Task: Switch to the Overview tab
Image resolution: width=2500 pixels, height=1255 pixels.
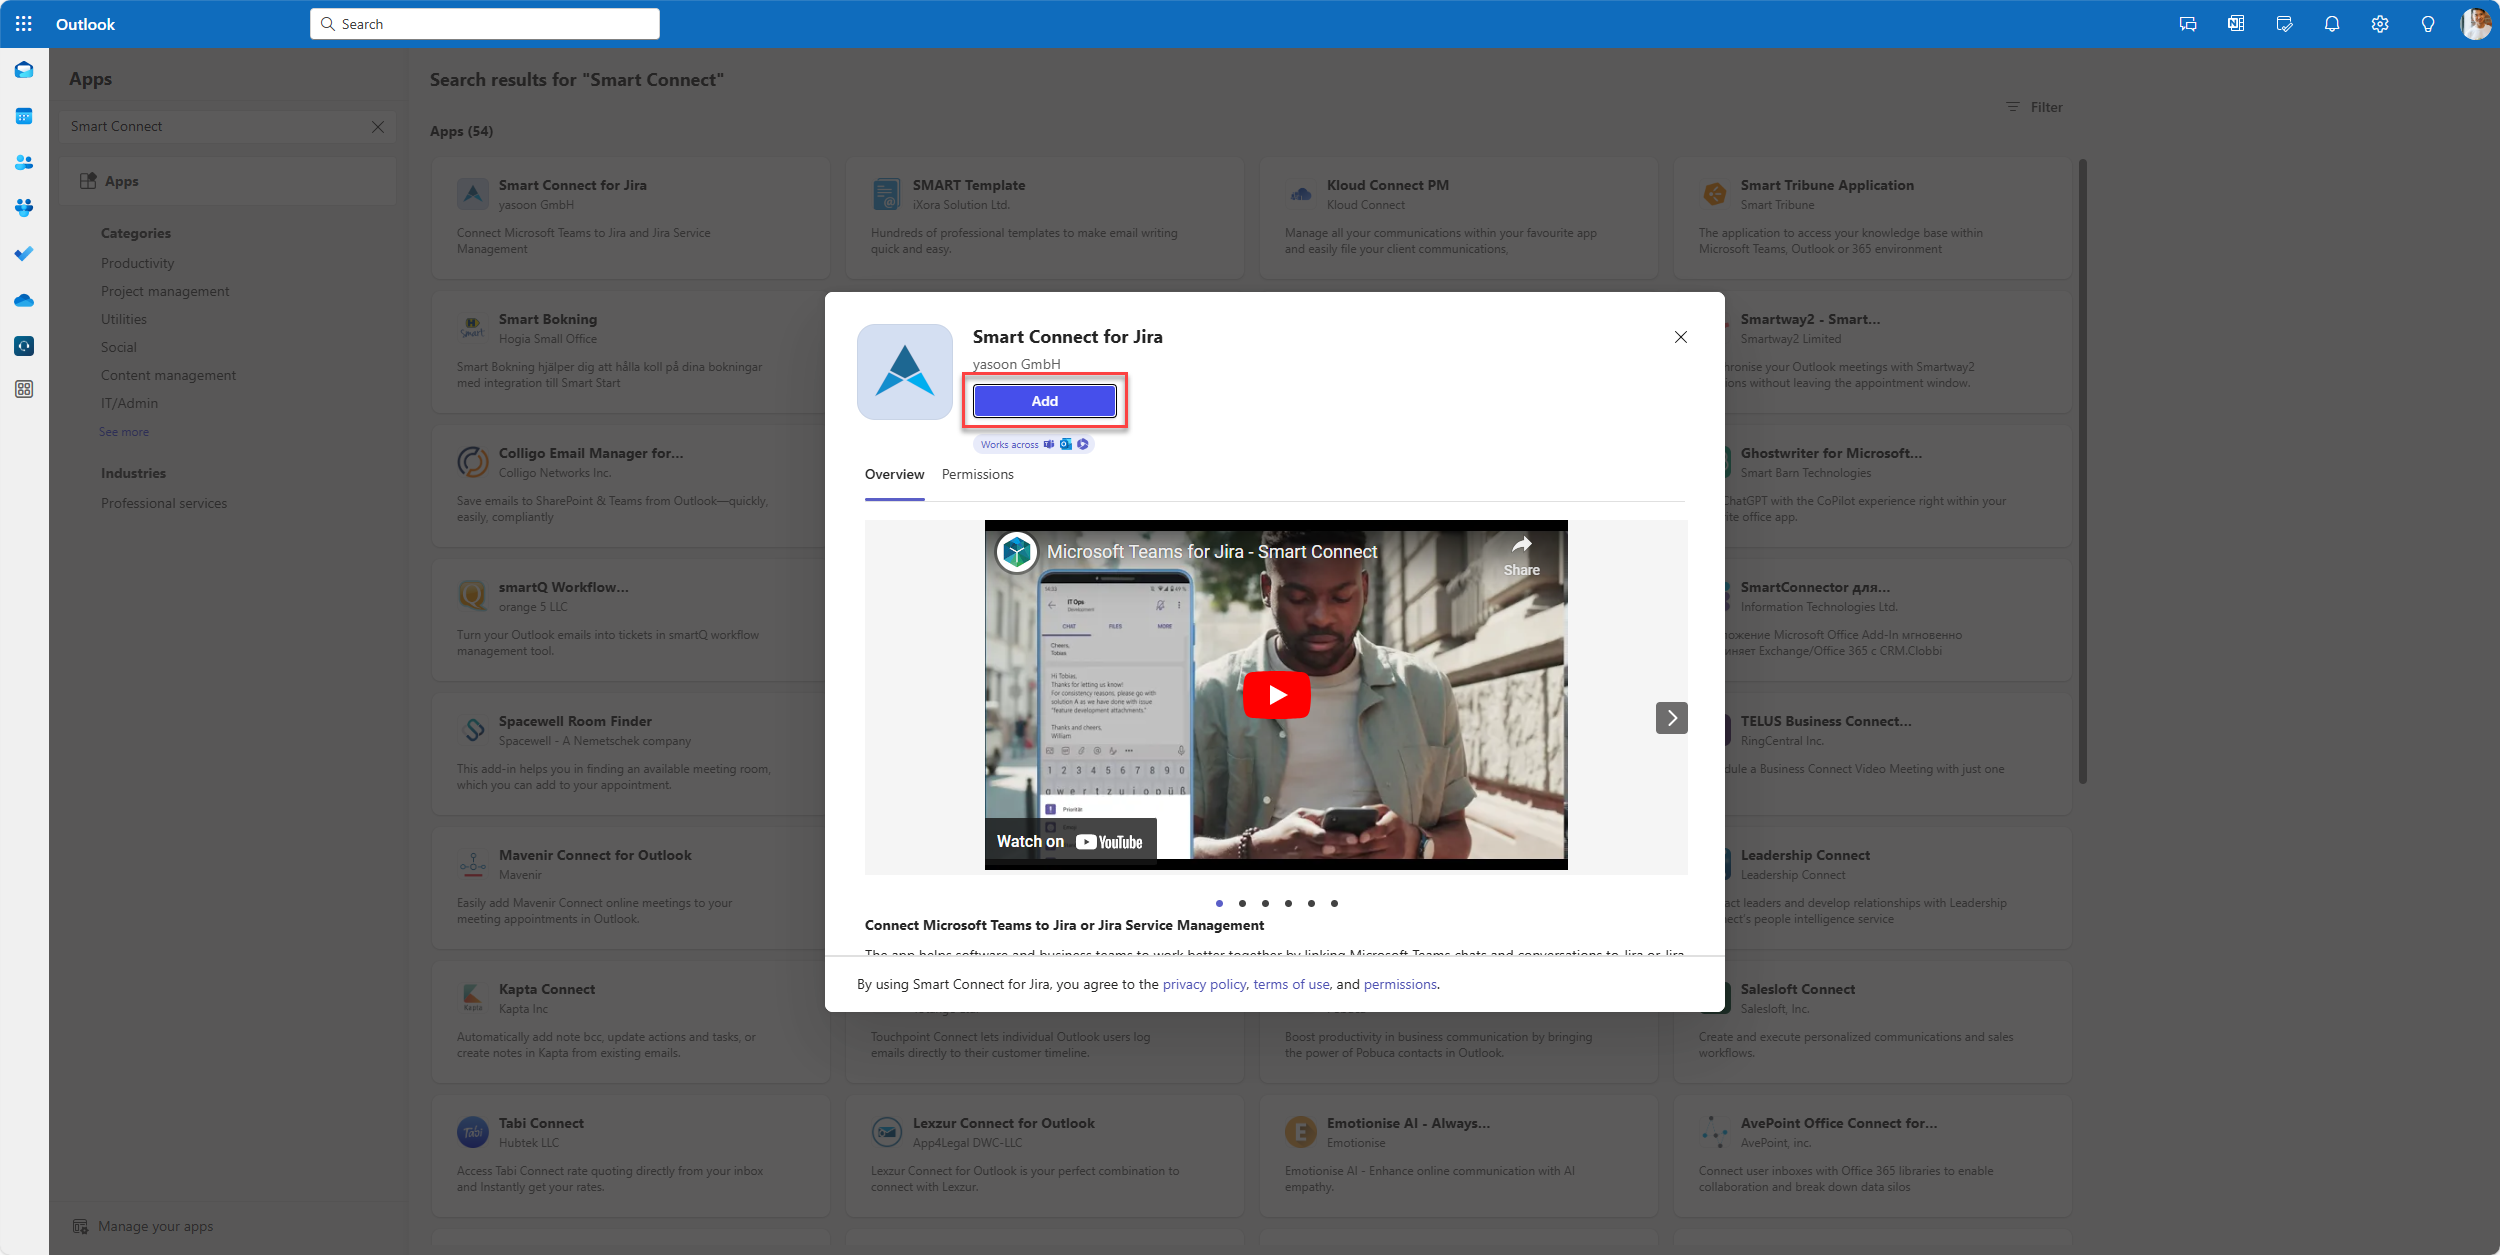Action: (x=895, y=474)
